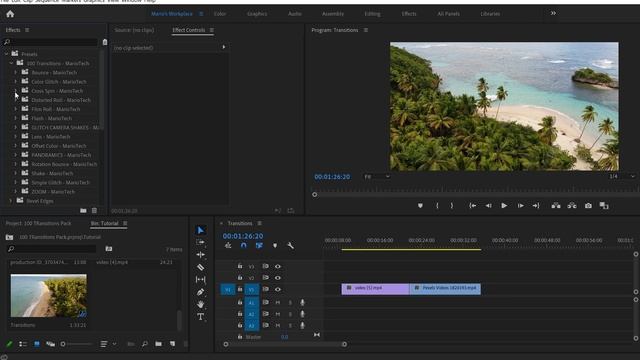The height and width of the screenshot is (360, 640).
Task: Collapse the Presets folder
Action: [x=7, y=53]
